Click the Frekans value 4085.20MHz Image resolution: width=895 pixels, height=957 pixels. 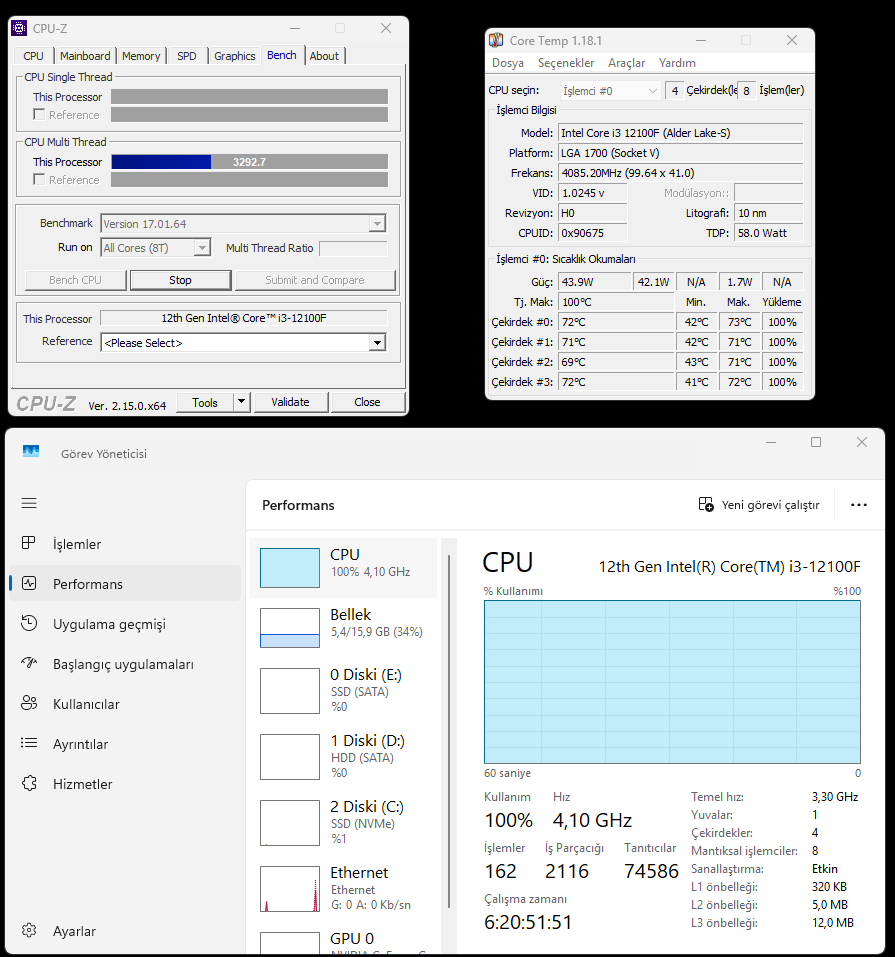tap(680, 173)
